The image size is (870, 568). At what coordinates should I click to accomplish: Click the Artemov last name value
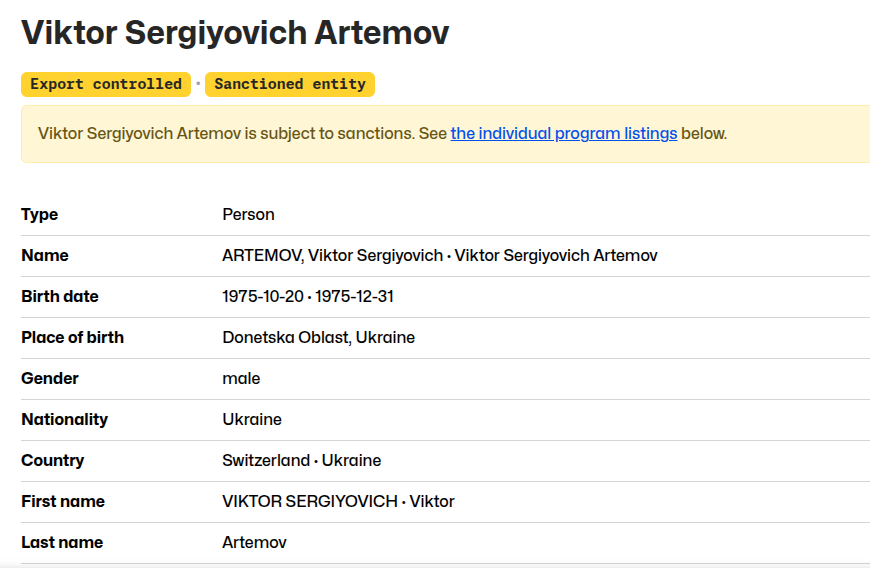[254, 542]
